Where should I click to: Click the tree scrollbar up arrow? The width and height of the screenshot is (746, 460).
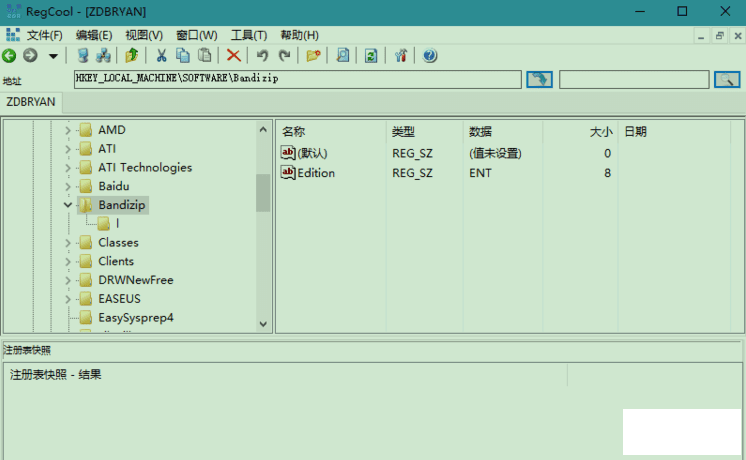[263, 129]
